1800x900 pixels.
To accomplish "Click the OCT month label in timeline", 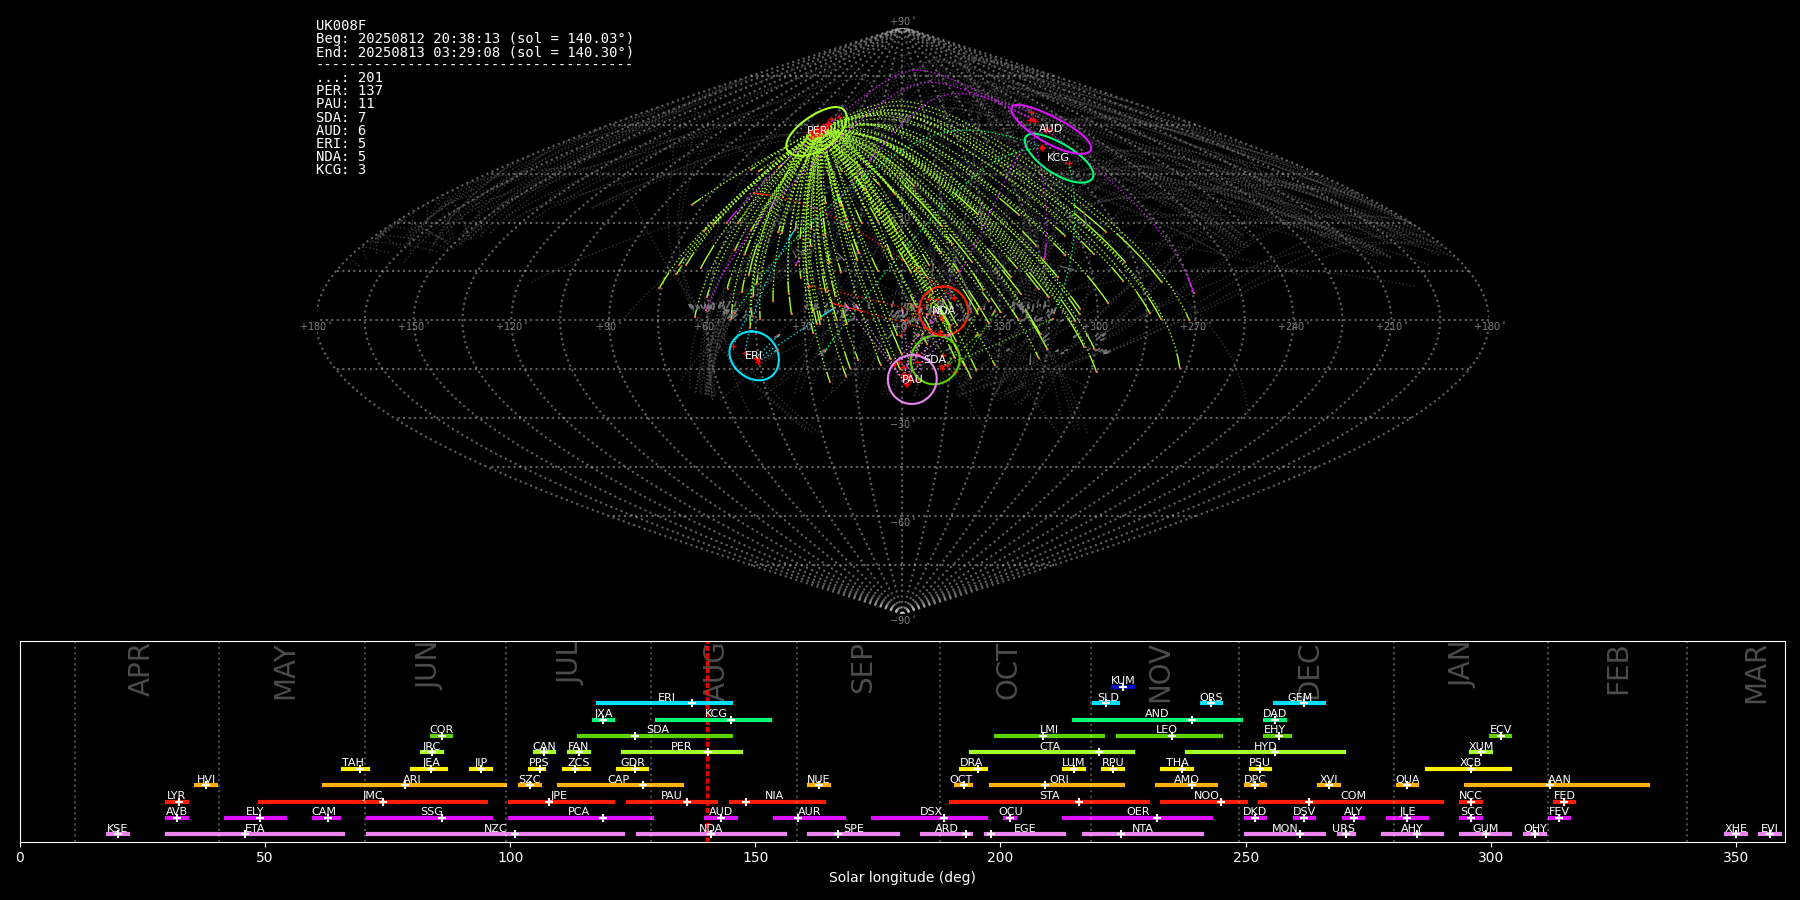I will (x=1007, y=672).
